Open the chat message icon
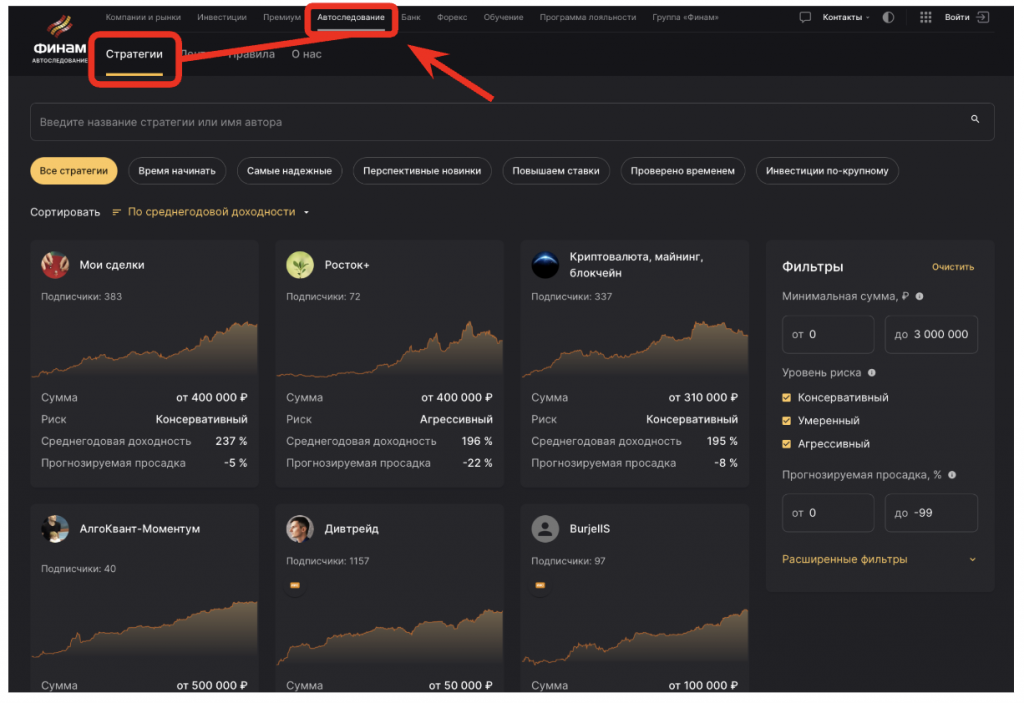1024x703 pixels. [805, 18]
